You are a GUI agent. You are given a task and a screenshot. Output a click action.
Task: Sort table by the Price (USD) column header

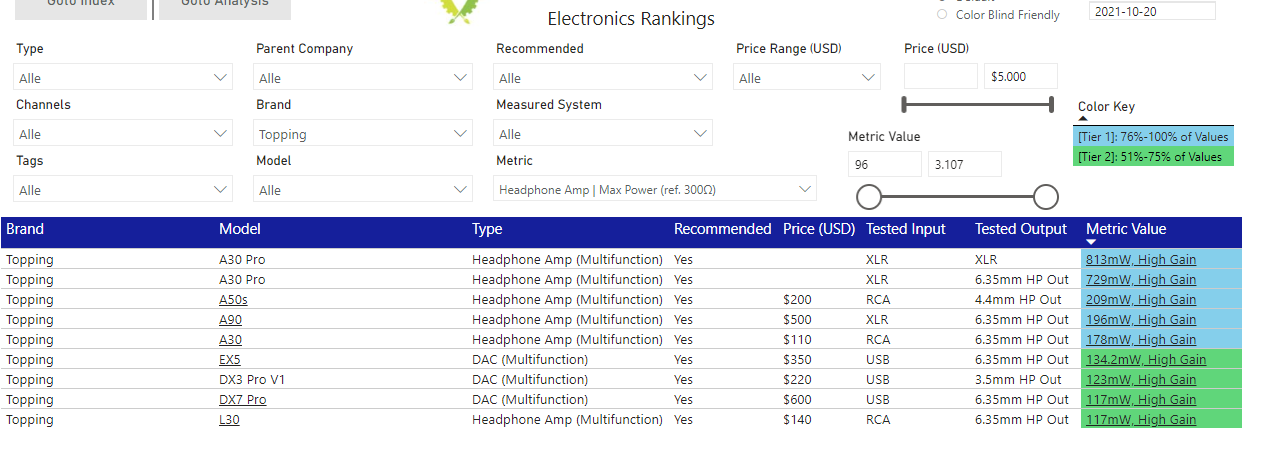tap(820, 229)
